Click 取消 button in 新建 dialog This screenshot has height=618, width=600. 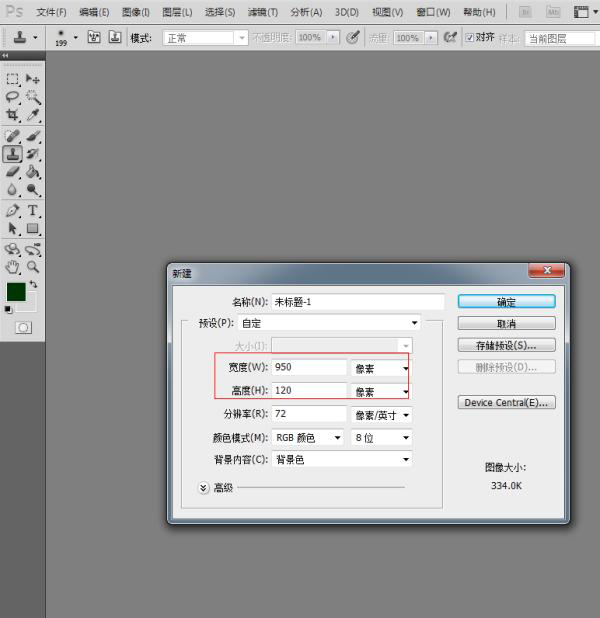507,324
